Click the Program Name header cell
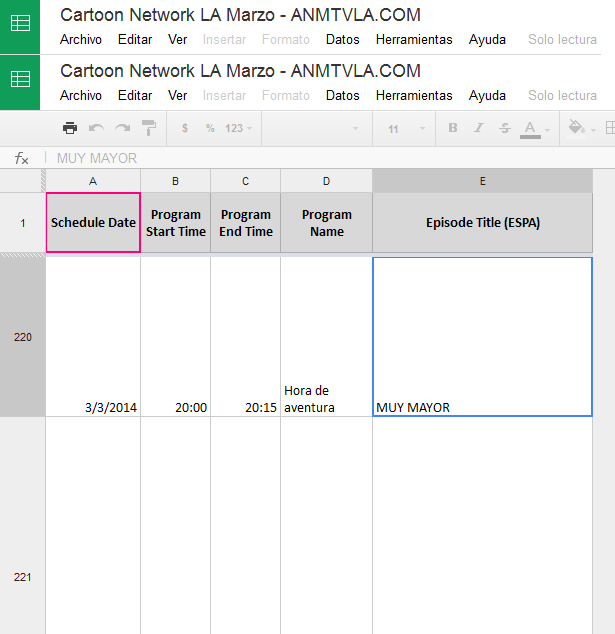Viewport: 615px width, 634px height. coord(326,223)
